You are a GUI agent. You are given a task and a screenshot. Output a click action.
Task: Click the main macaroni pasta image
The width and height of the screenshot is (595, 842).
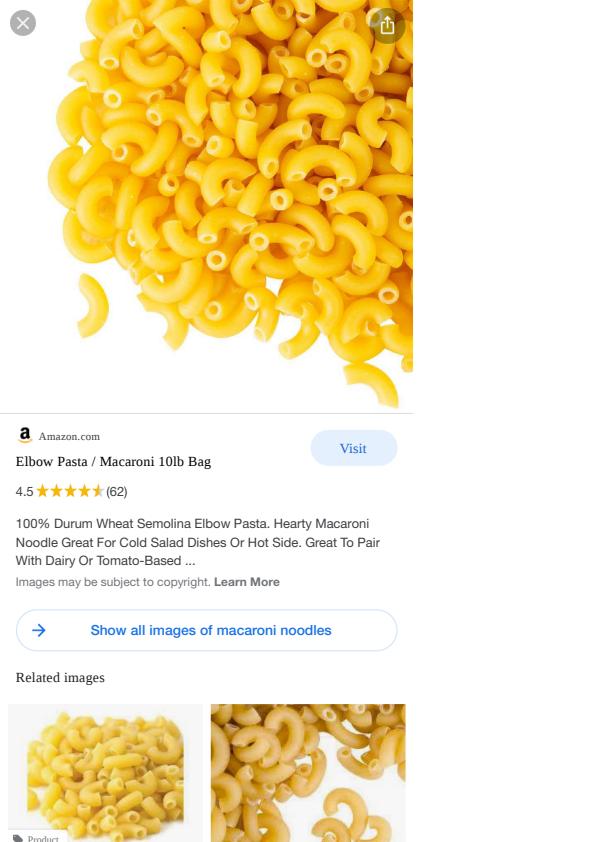[x=207, y=204]
